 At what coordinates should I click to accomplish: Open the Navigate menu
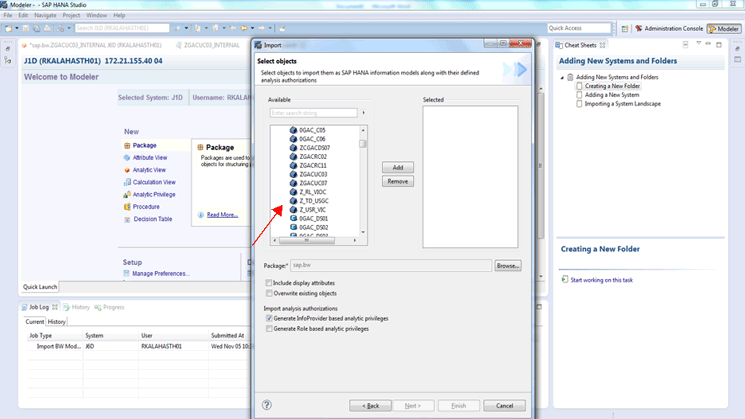click(x=45, y=15)
